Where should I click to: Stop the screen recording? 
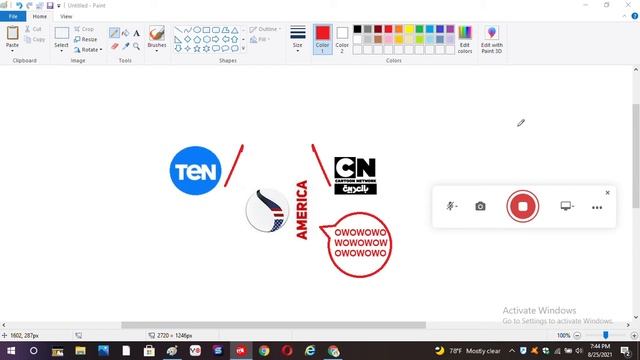click(x=523, y=206)
